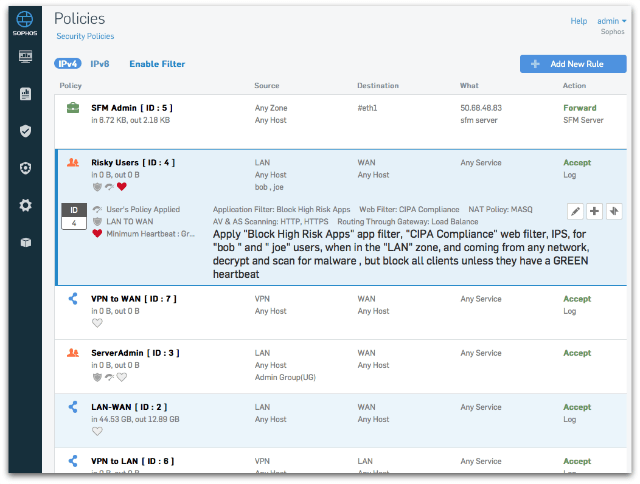Click the Sophos logo in sidebar
Viewport: 640px width, 484px height.
point(25,25)
